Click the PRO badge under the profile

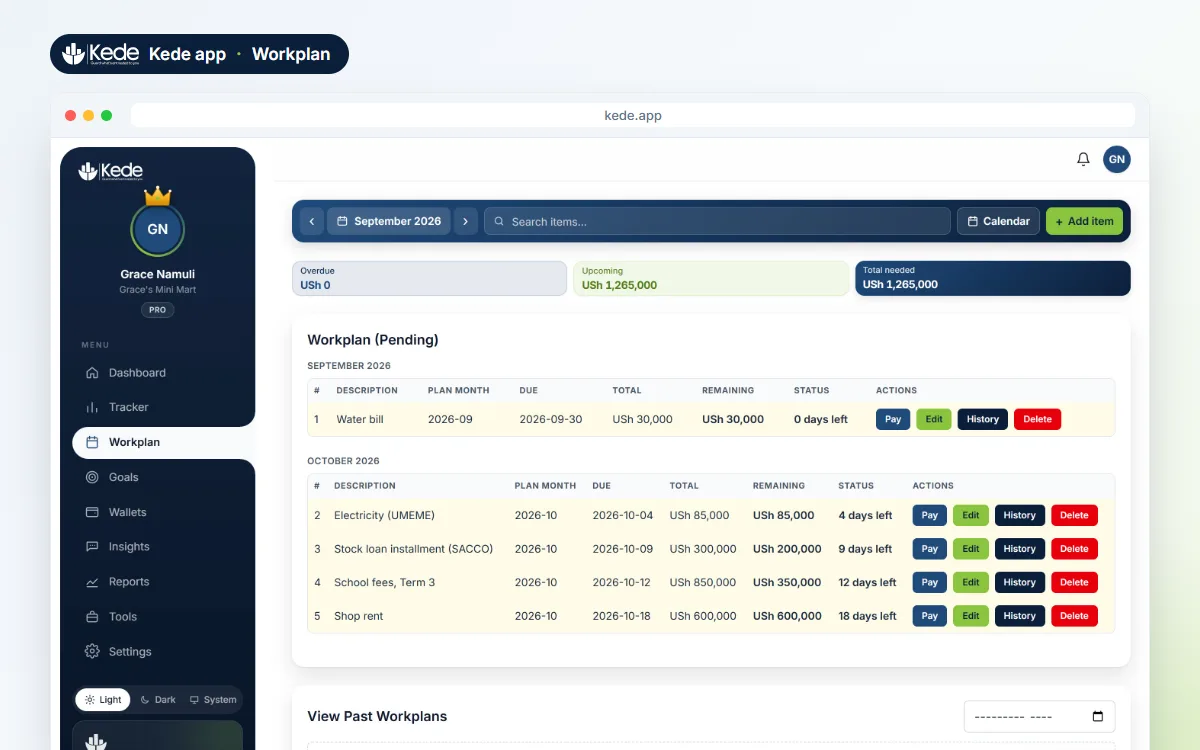pyautogui.click(x=157, y=310)
